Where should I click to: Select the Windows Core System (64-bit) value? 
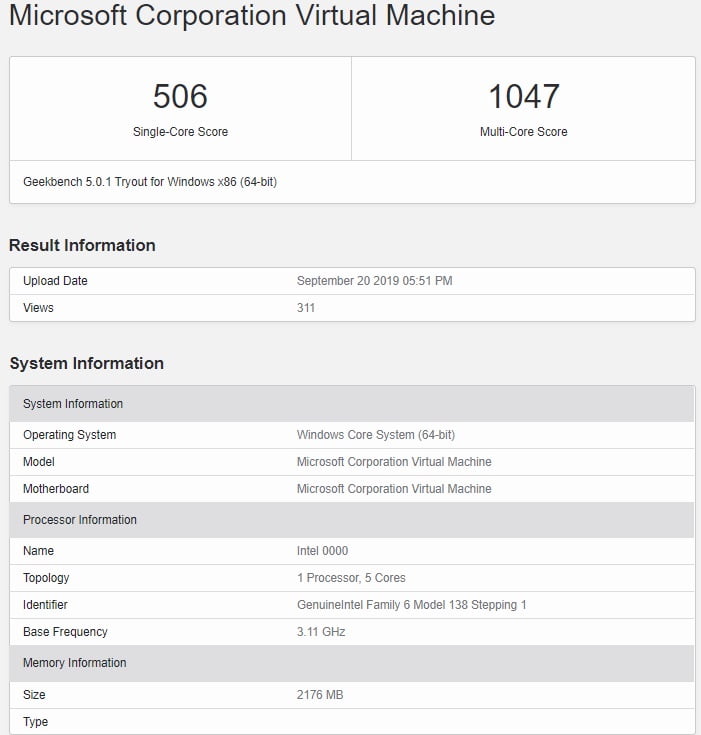[x=376, y=435]
